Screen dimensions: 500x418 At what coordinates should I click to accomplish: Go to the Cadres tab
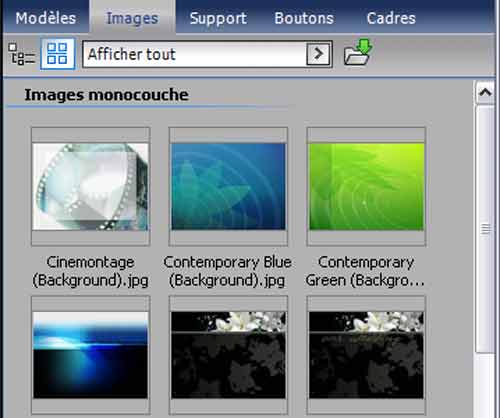click(x=391, y=18)
